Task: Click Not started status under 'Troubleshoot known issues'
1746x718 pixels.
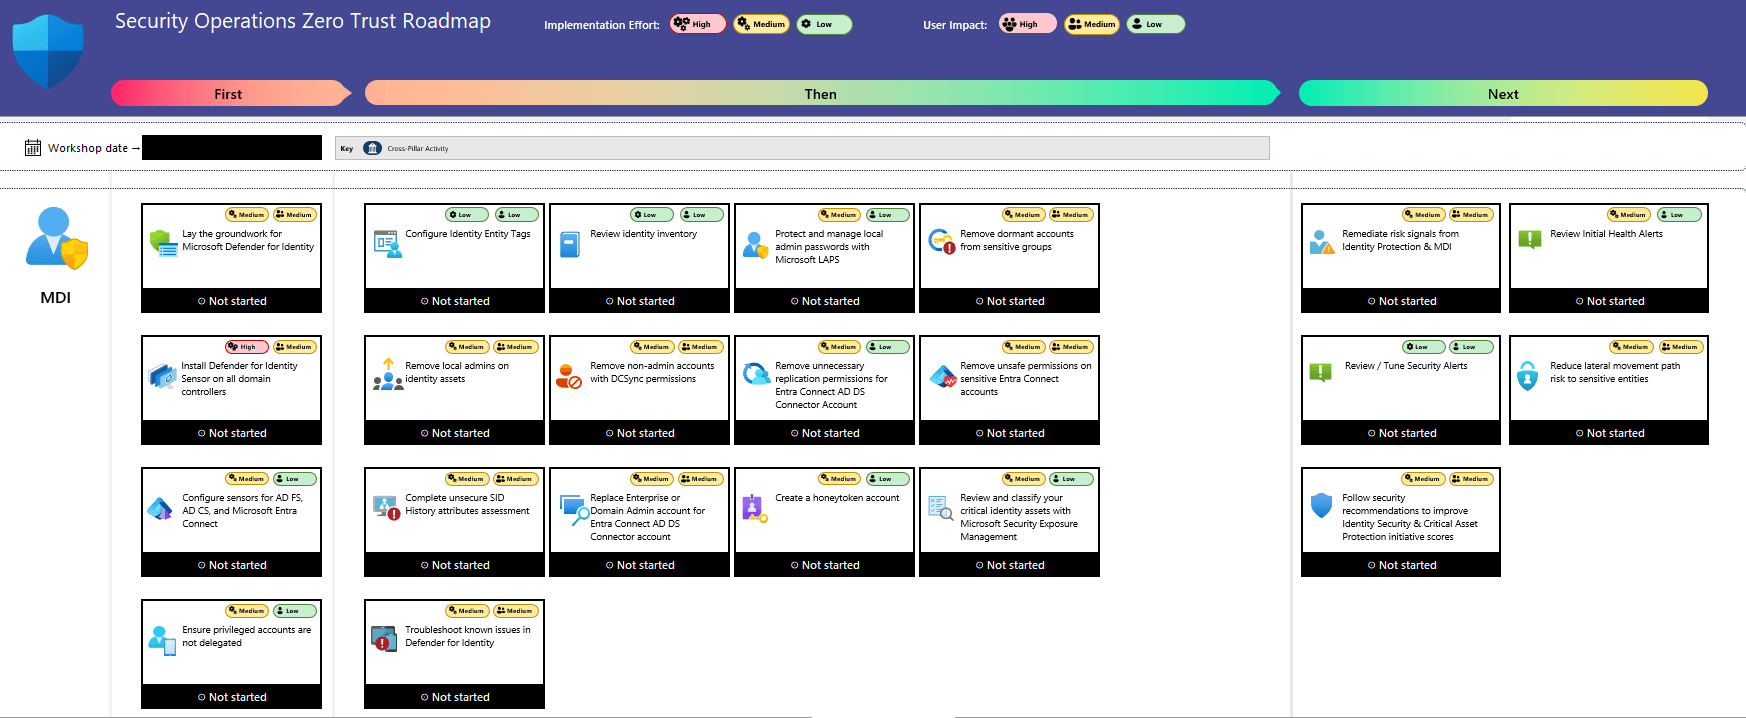Action: [454, 697]
